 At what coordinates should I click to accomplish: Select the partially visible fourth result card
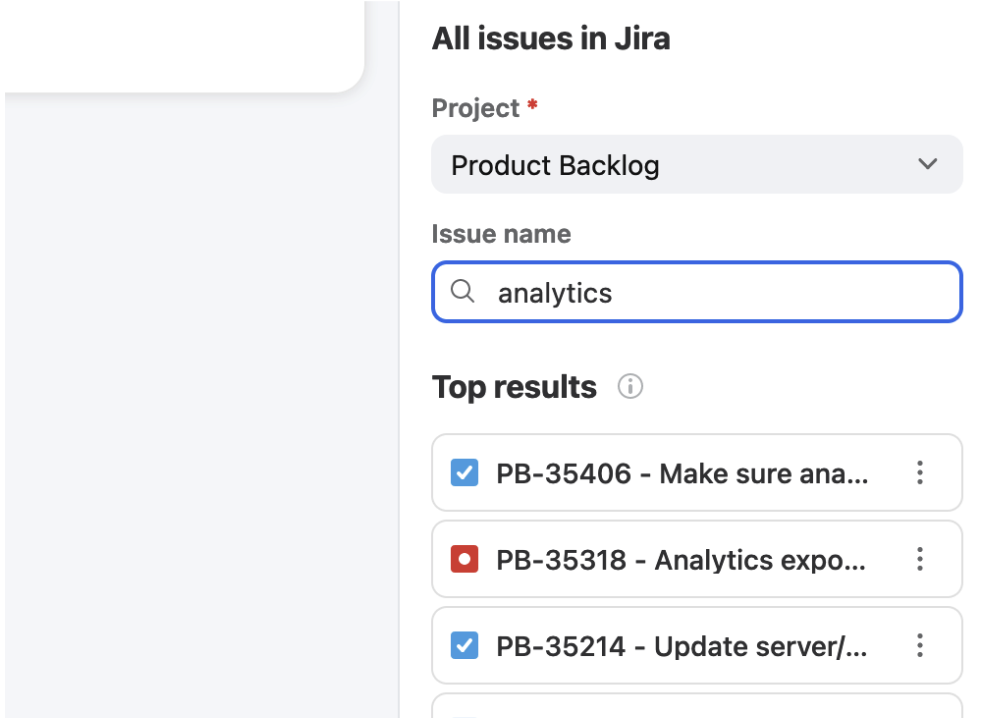tap(696, 707)
